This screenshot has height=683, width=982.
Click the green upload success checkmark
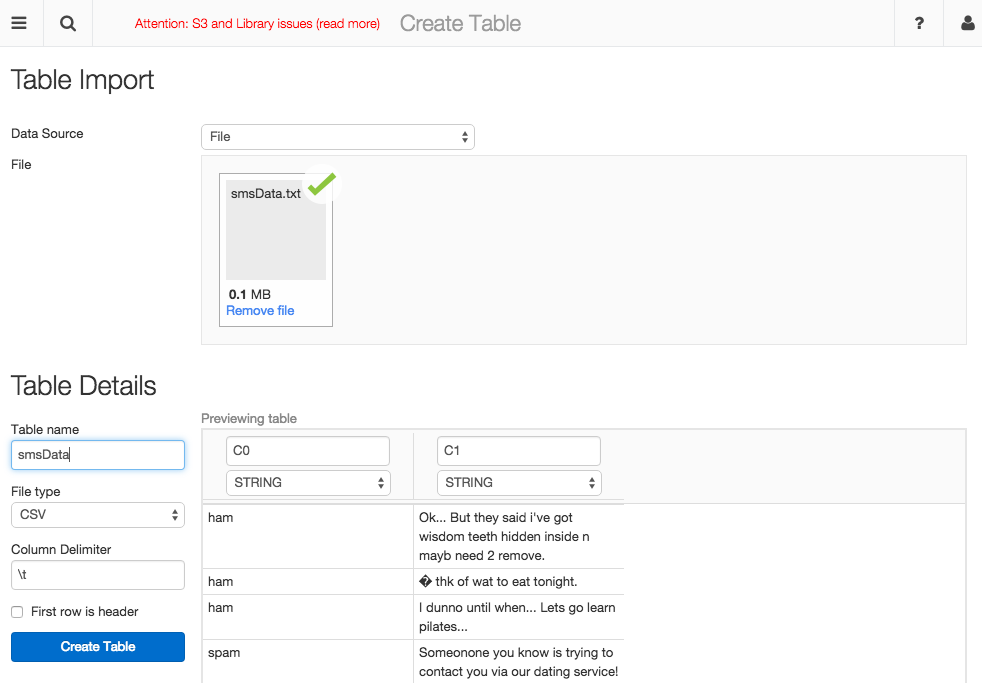pyautogui.click(x=321, y=185)
